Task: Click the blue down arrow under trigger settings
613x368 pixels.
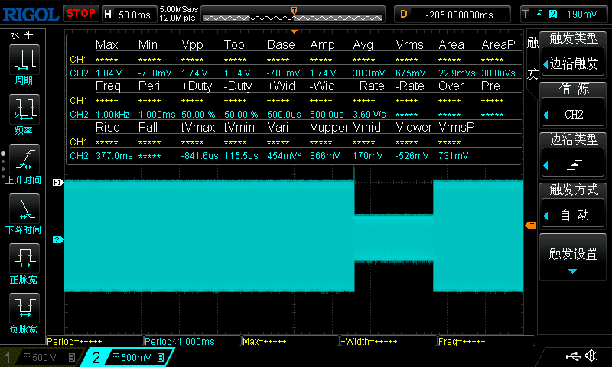Action: pyautogui.click(x=572, y=271)
